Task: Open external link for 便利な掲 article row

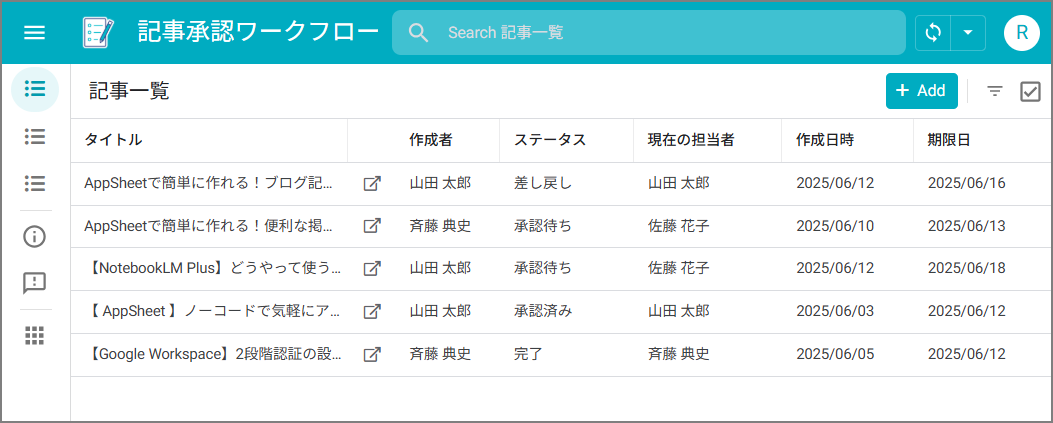Action: [372, 226]
